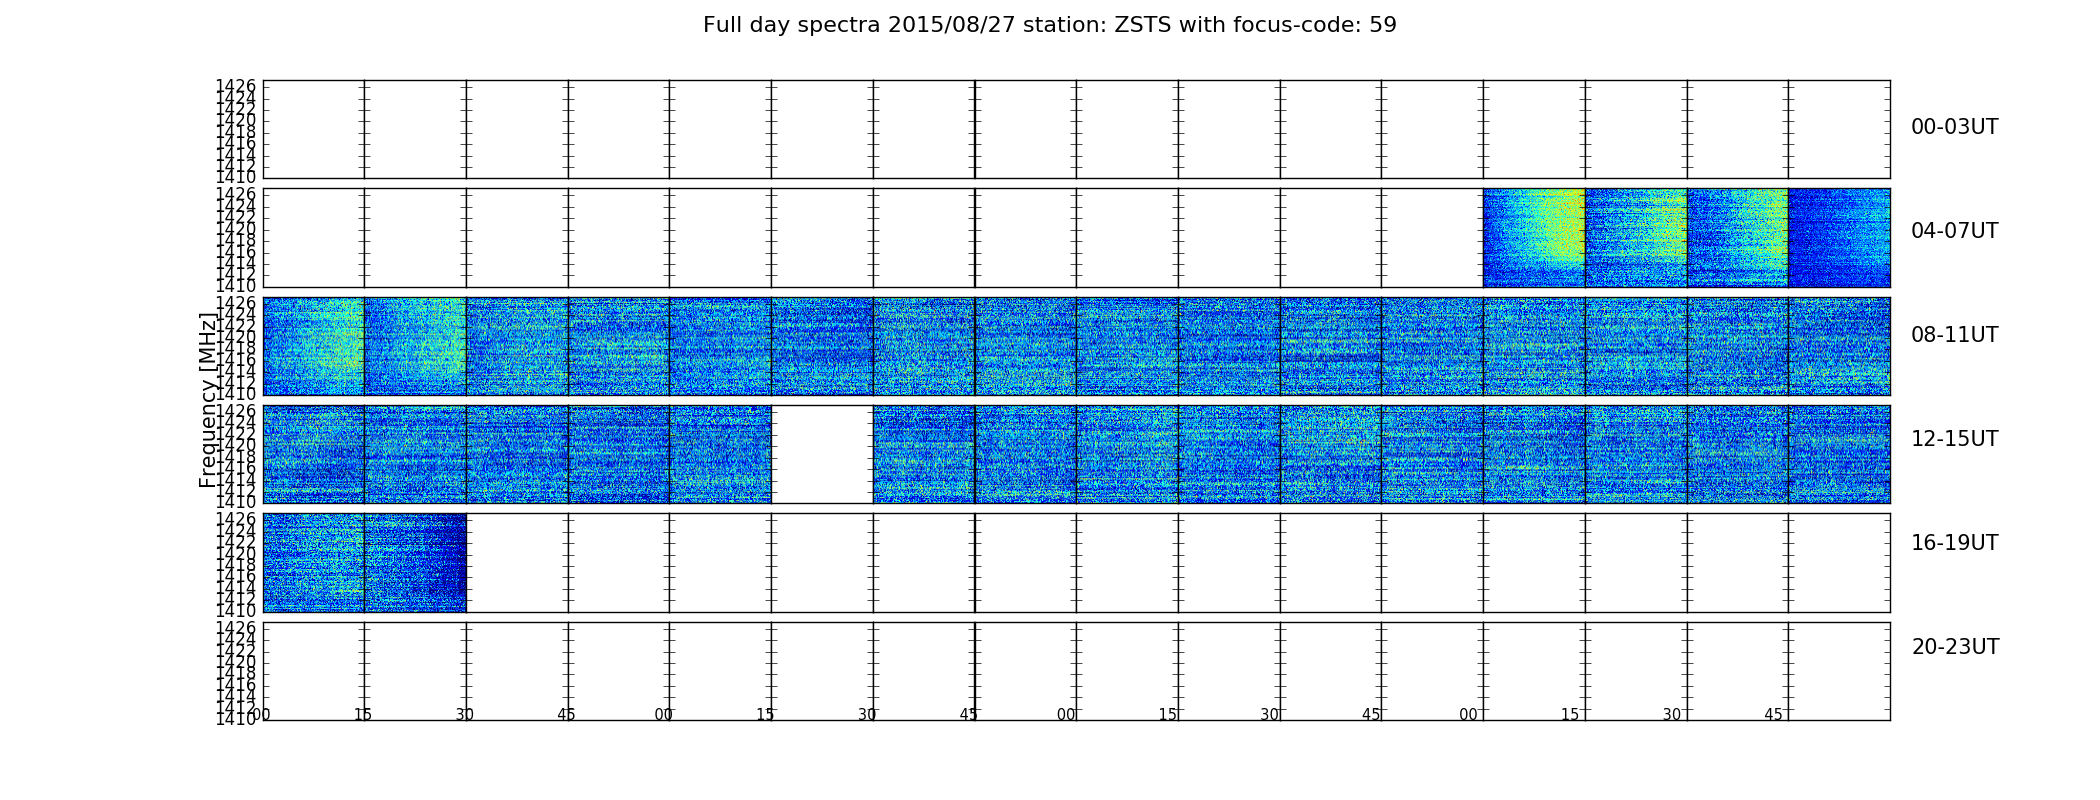Select the 12-15UT row label

coord(1954,439)
